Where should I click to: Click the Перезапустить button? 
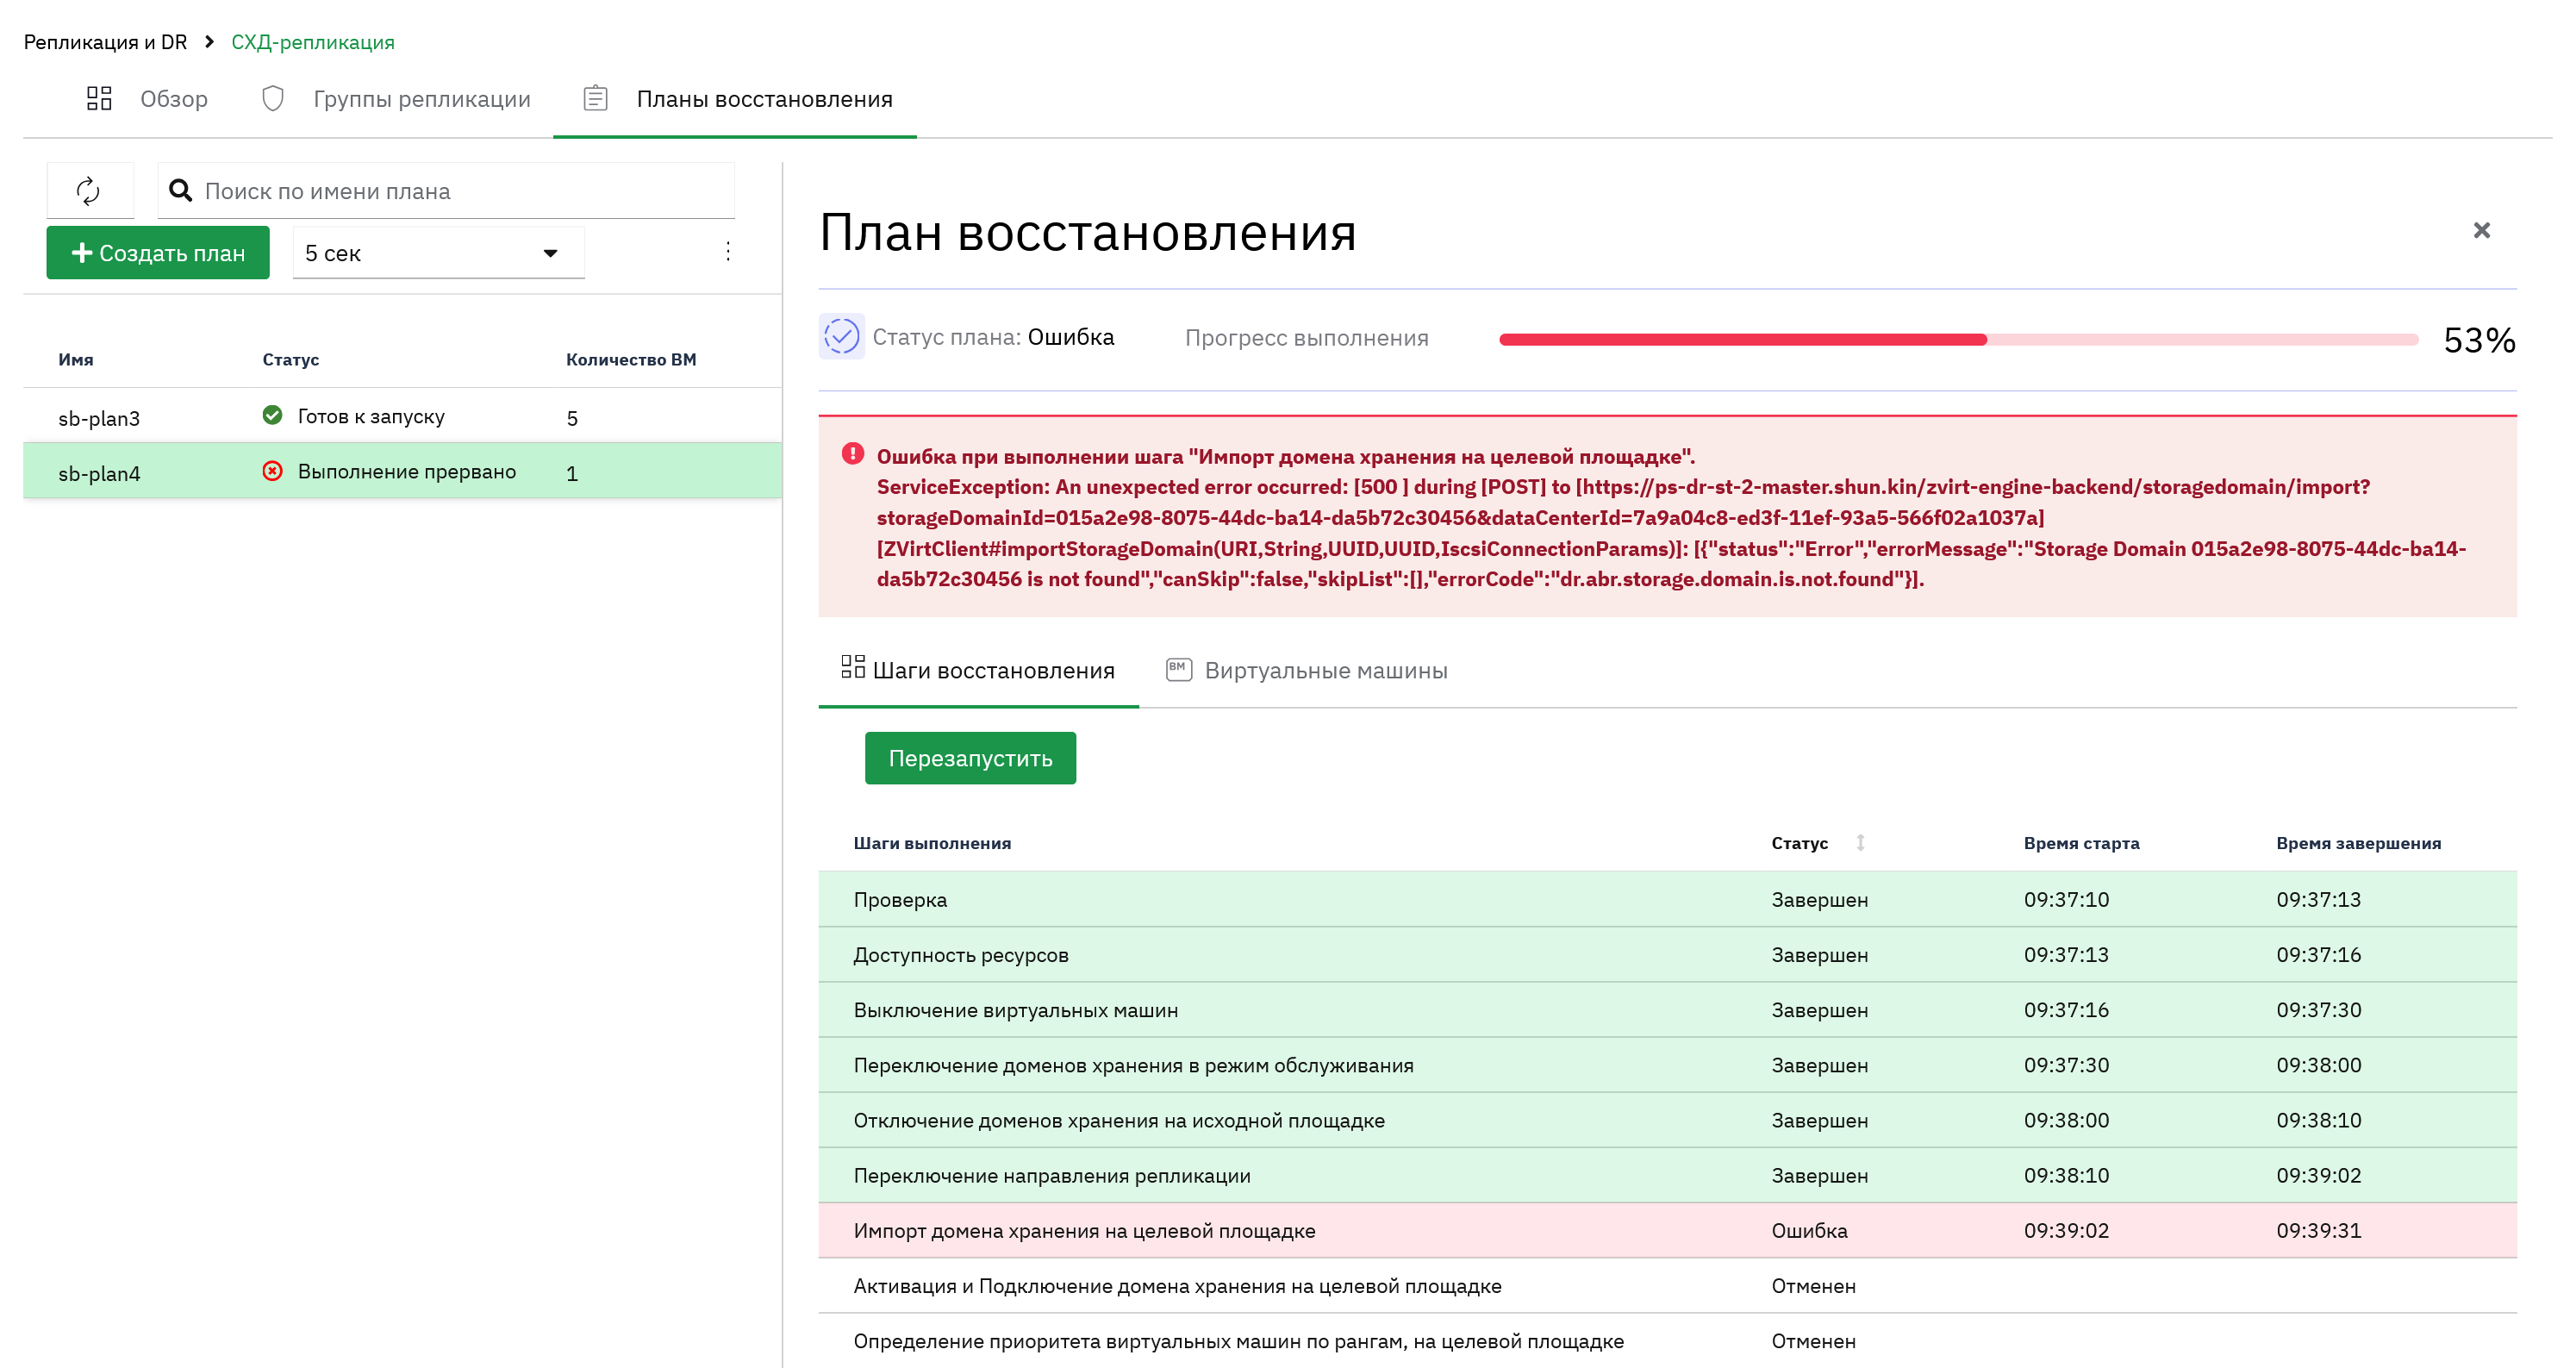pos(970,759)
